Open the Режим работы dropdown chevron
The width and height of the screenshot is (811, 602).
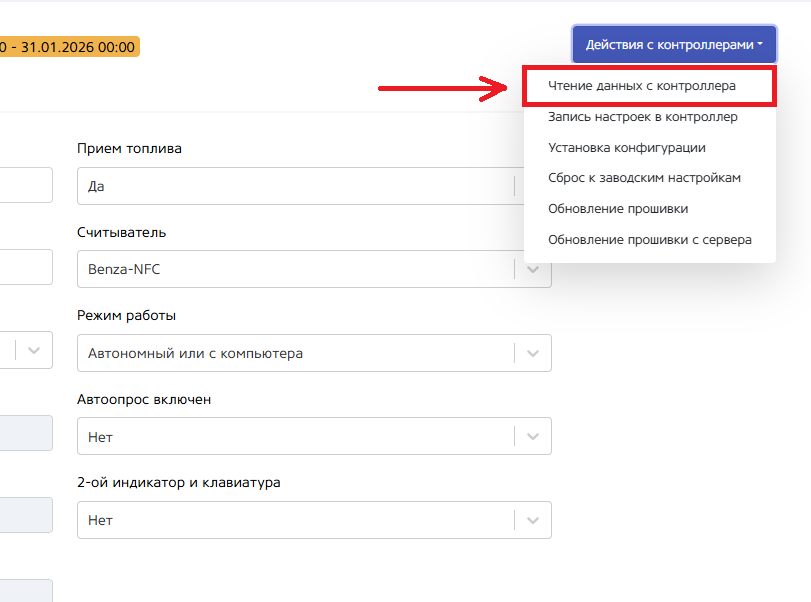click(x=533, y=353)
